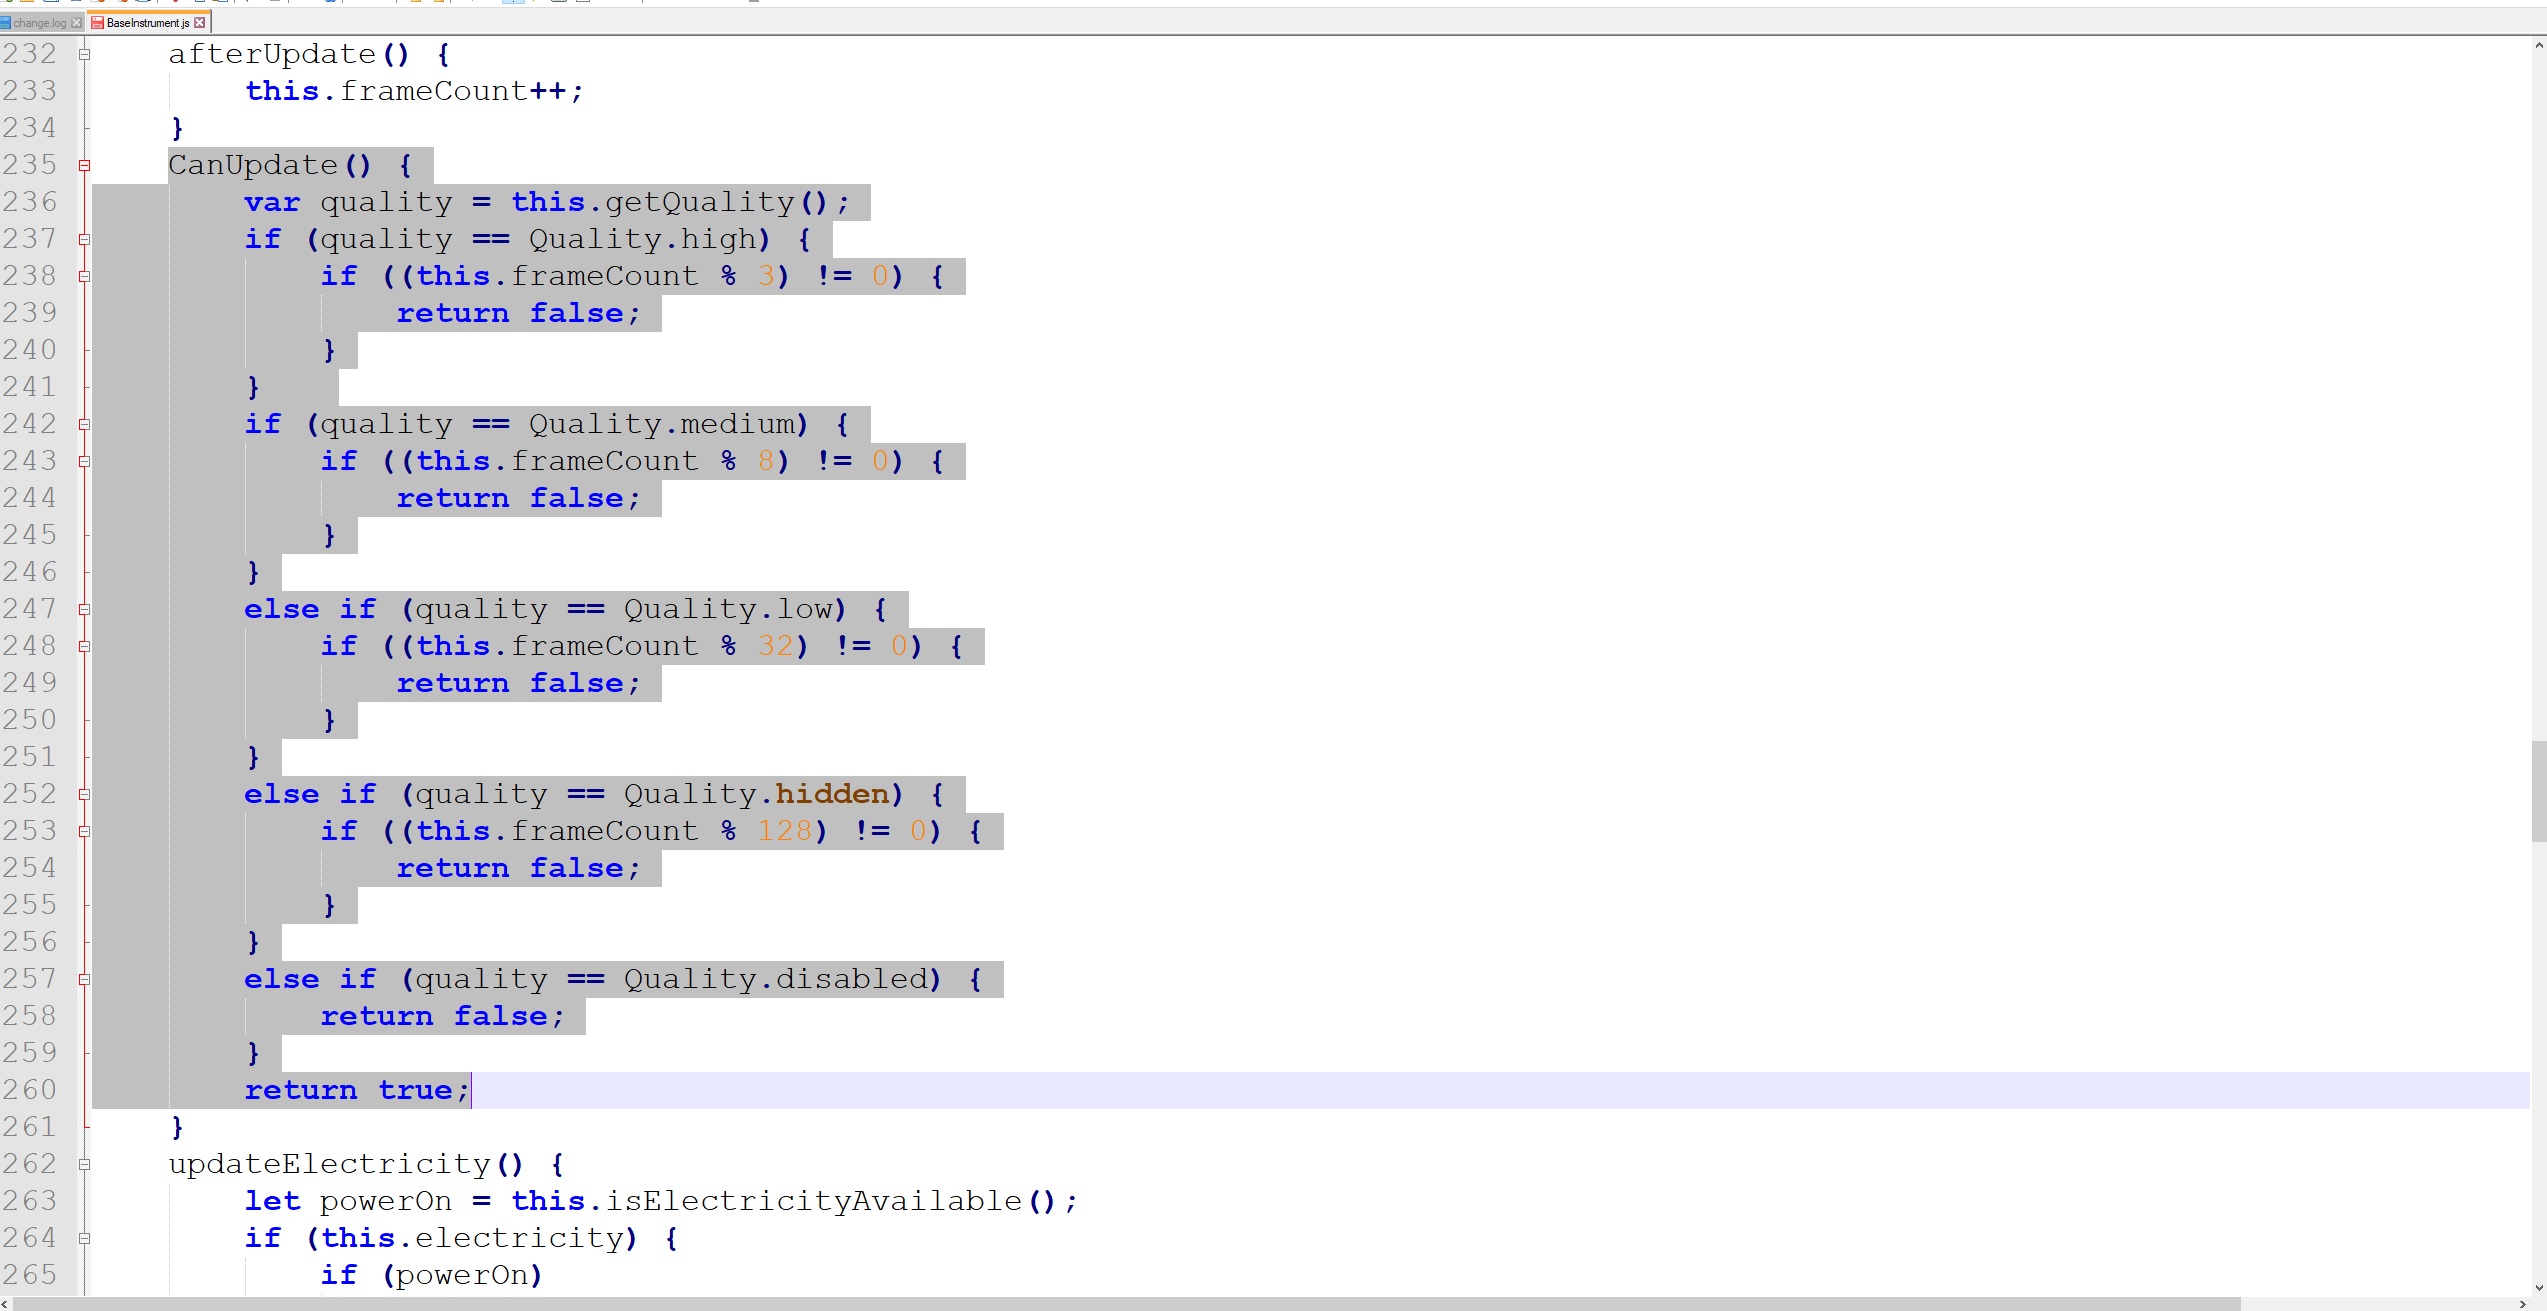Screen dimensions: 2547x1311
Task: Click the vertical scrollbar up arrow
Action: [x=2538, y=45]
